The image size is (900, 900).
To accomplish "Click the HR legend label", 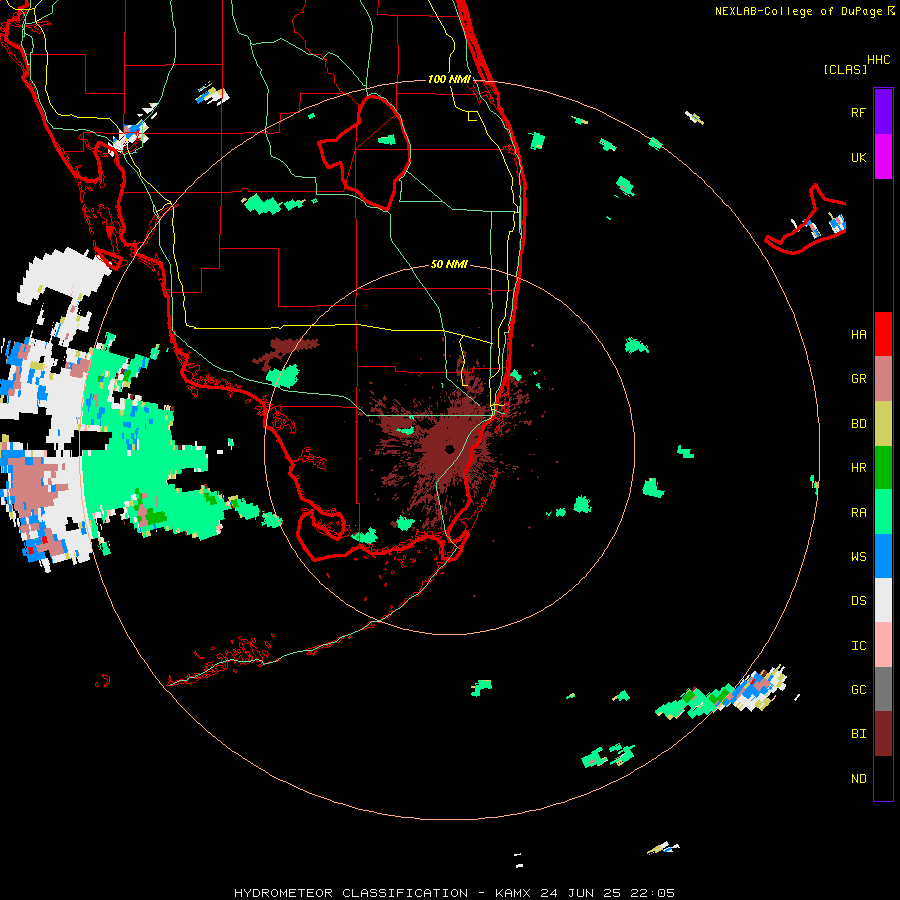I will (858, 468).
